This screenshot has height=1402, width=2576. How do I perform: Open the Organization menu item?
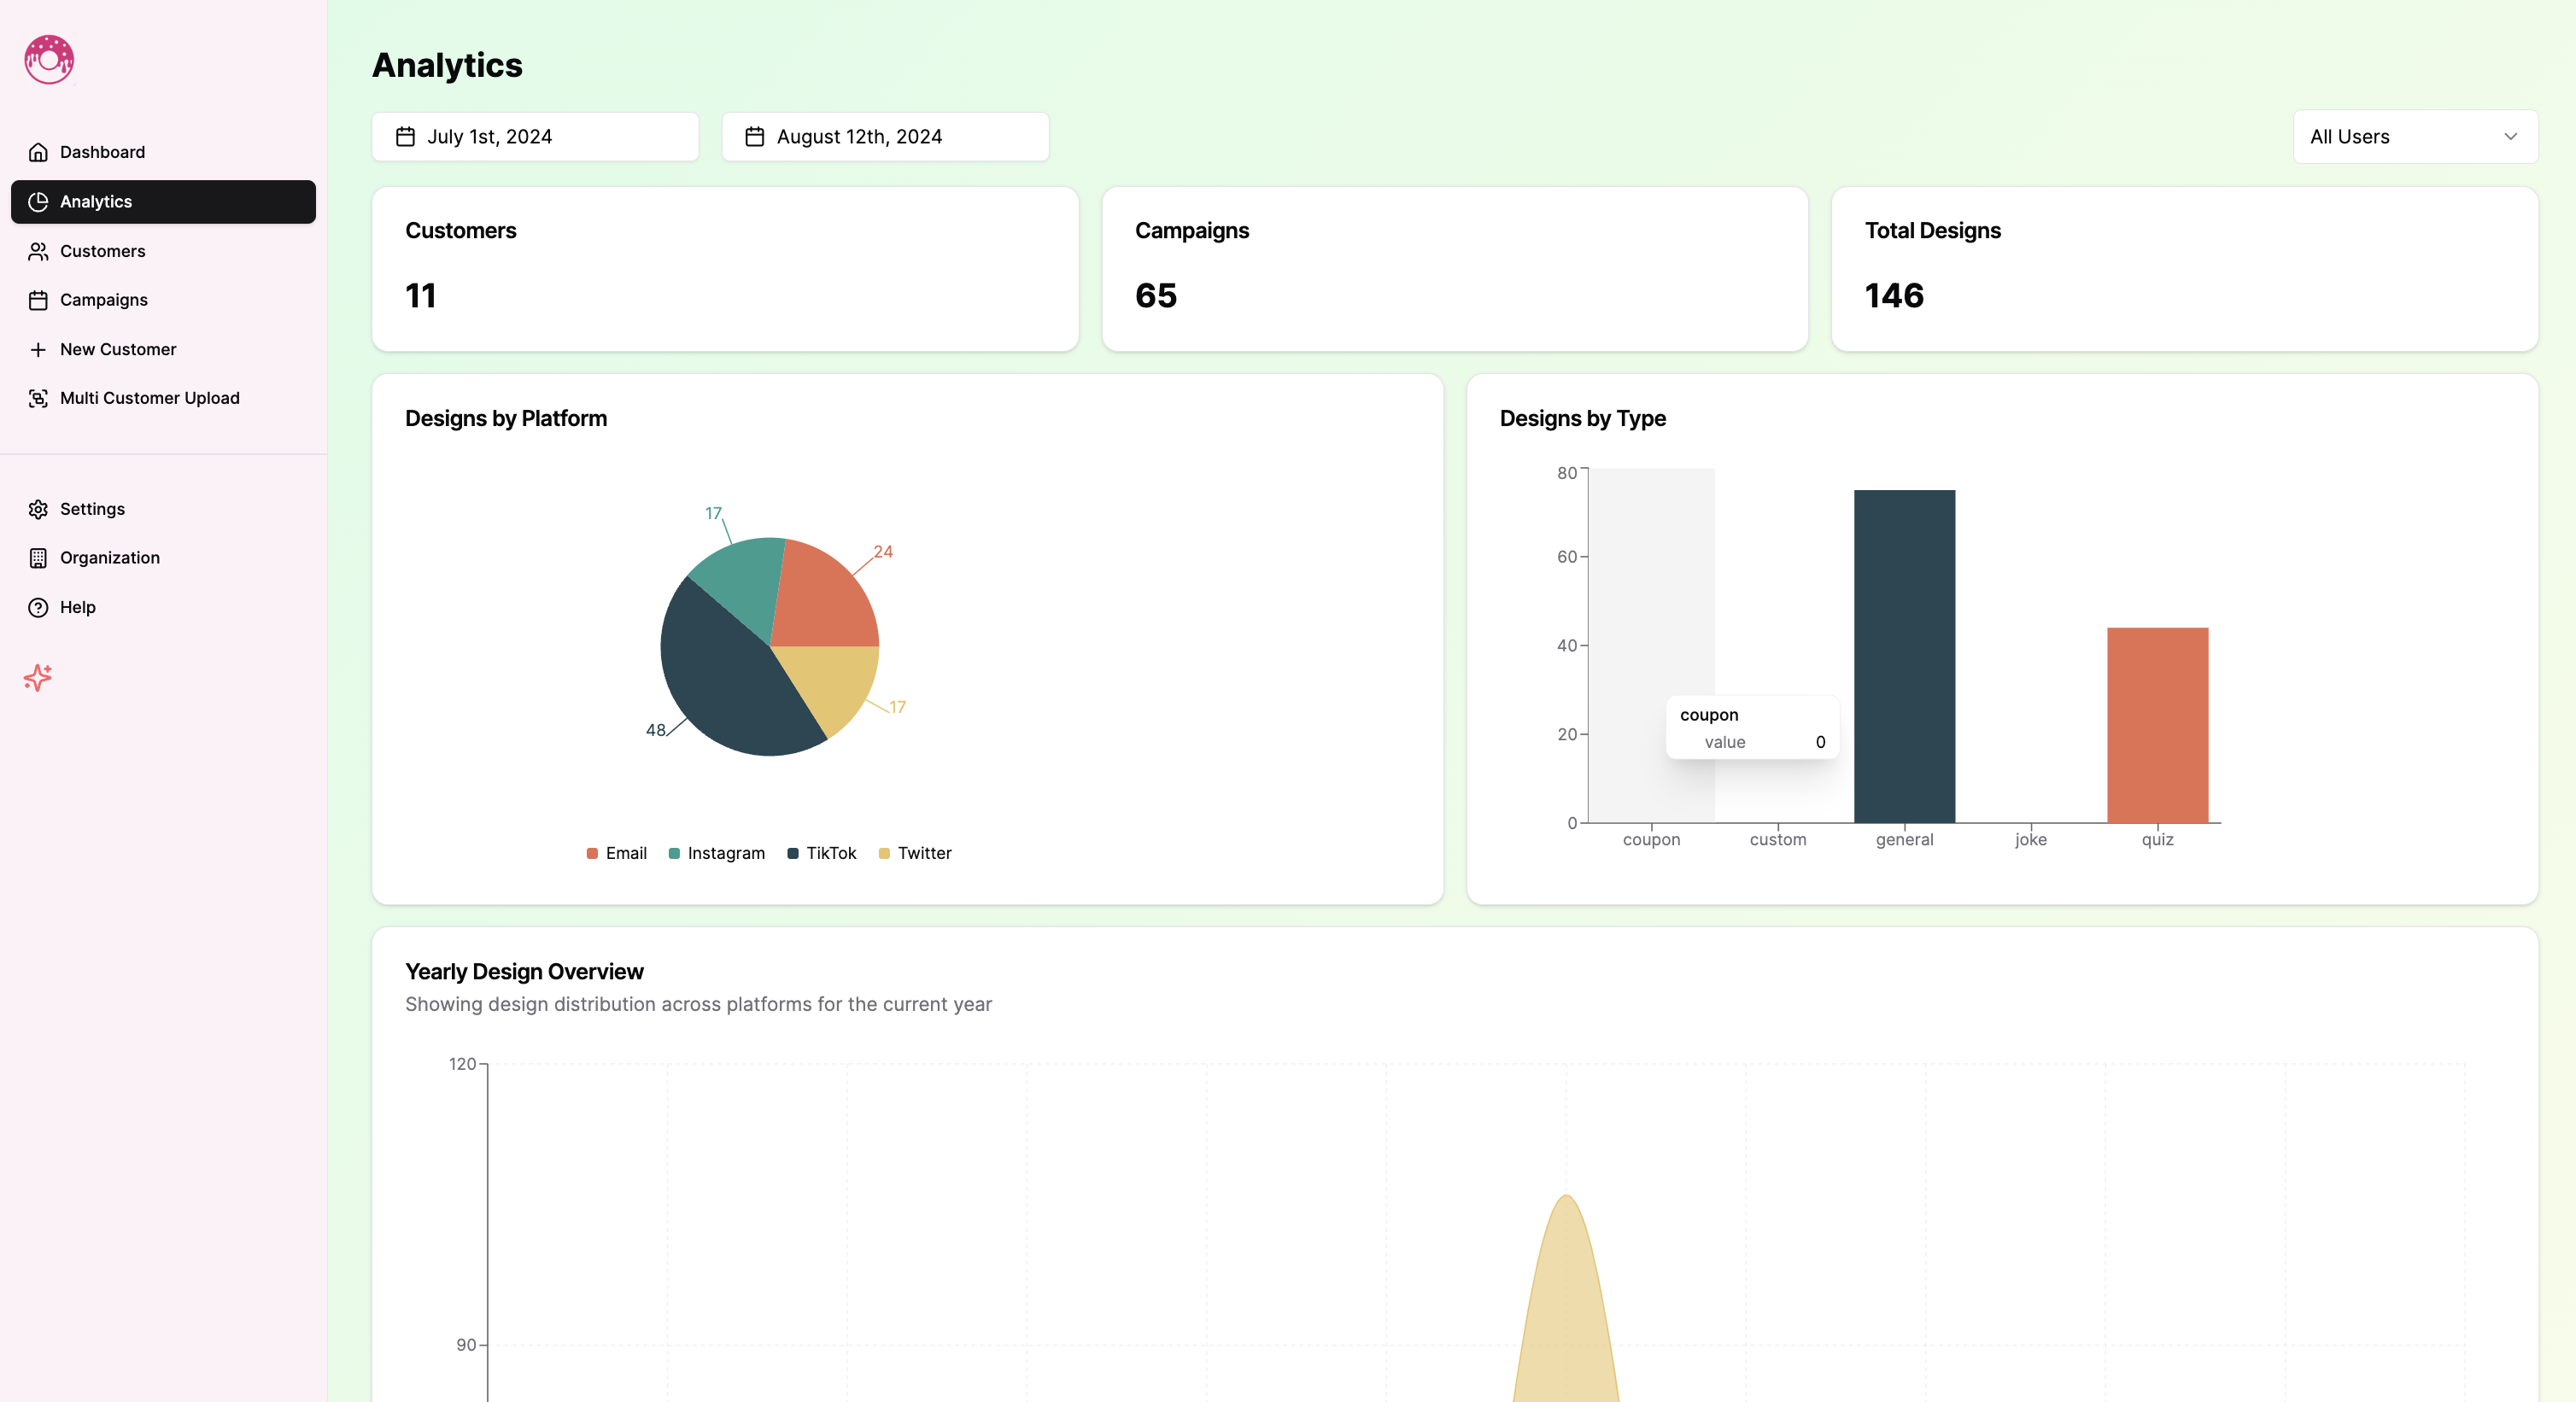click(x=109, y=558)
